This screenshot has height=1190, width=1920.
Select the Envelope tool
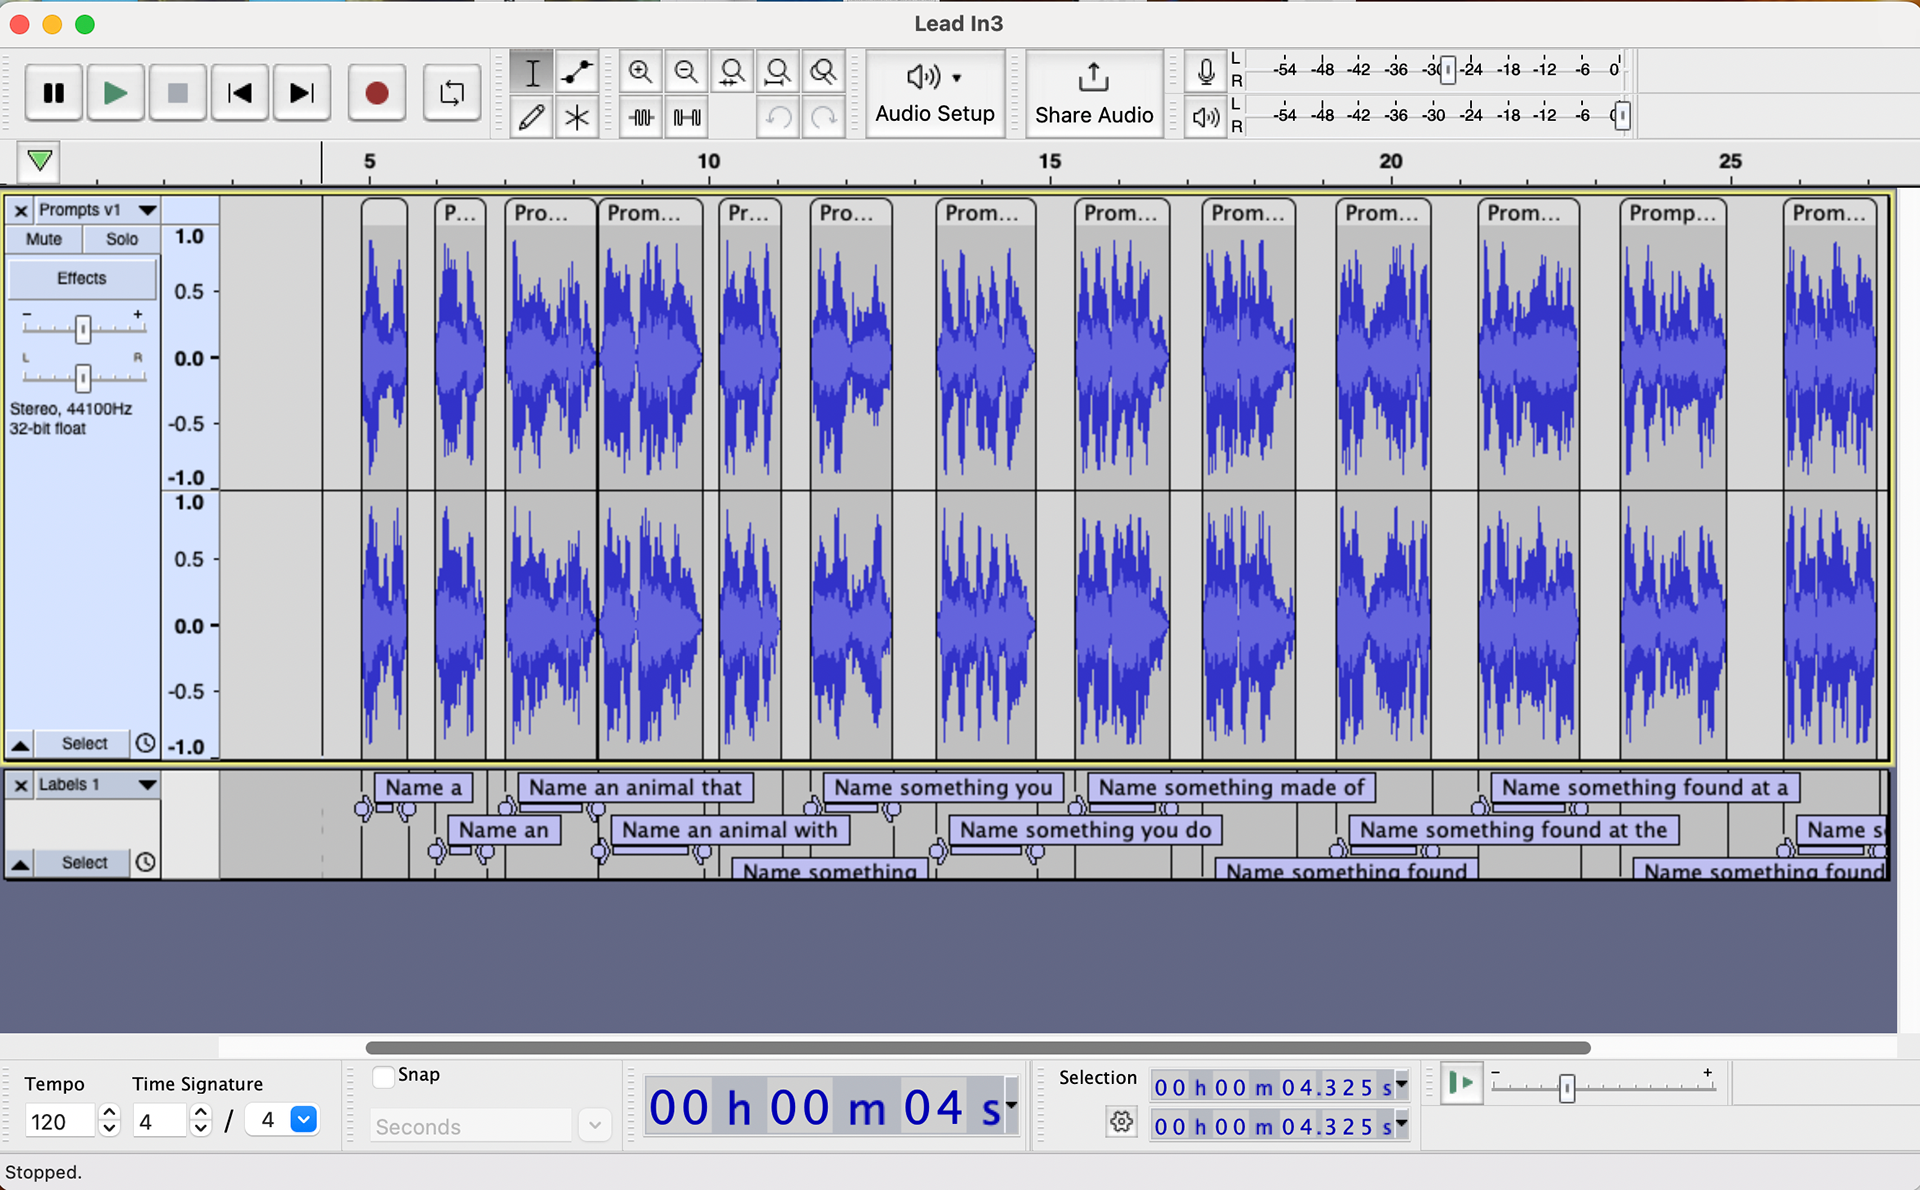click(577, 72)
